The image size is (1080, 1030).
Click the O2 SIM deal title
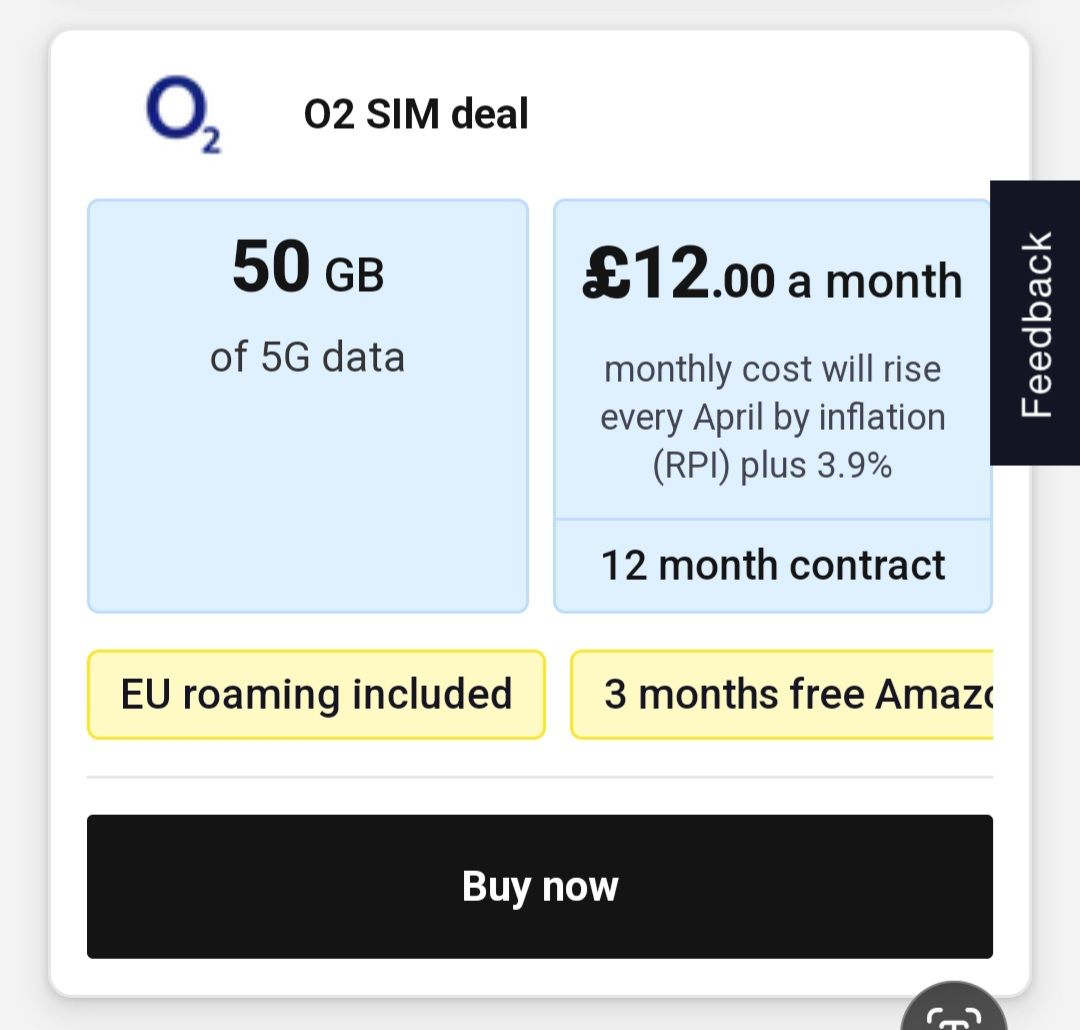[416, 114]
